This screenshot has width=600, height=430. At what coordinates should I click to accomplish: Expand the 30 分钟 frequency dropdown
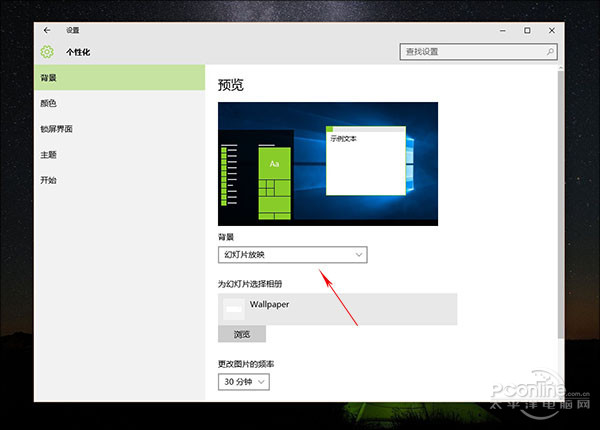click(x=244, y=382)
